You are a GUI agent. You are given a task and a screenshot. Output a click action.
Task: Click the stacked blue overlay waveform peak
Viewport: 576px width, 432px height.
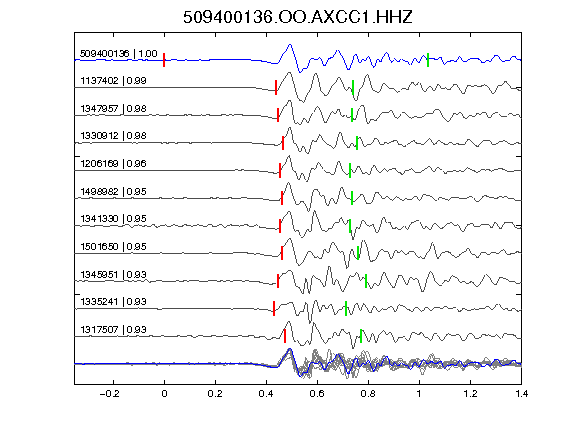point(290,349)
